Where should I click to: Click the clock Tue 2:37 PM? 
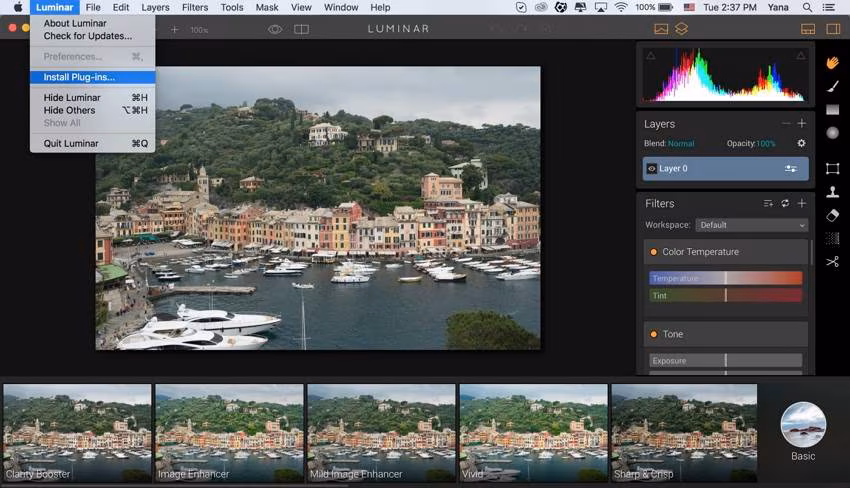[x=730, y=8]
